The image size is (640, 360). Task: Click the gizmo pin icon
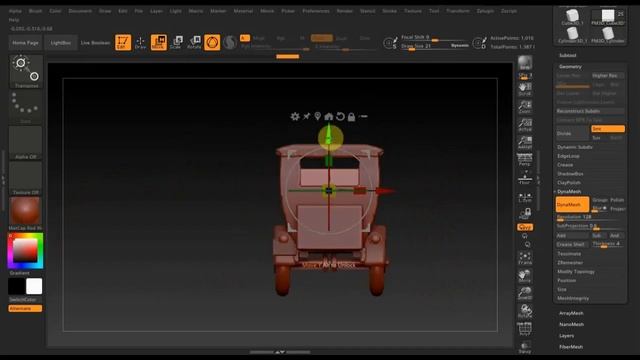[x=306, y=117]
